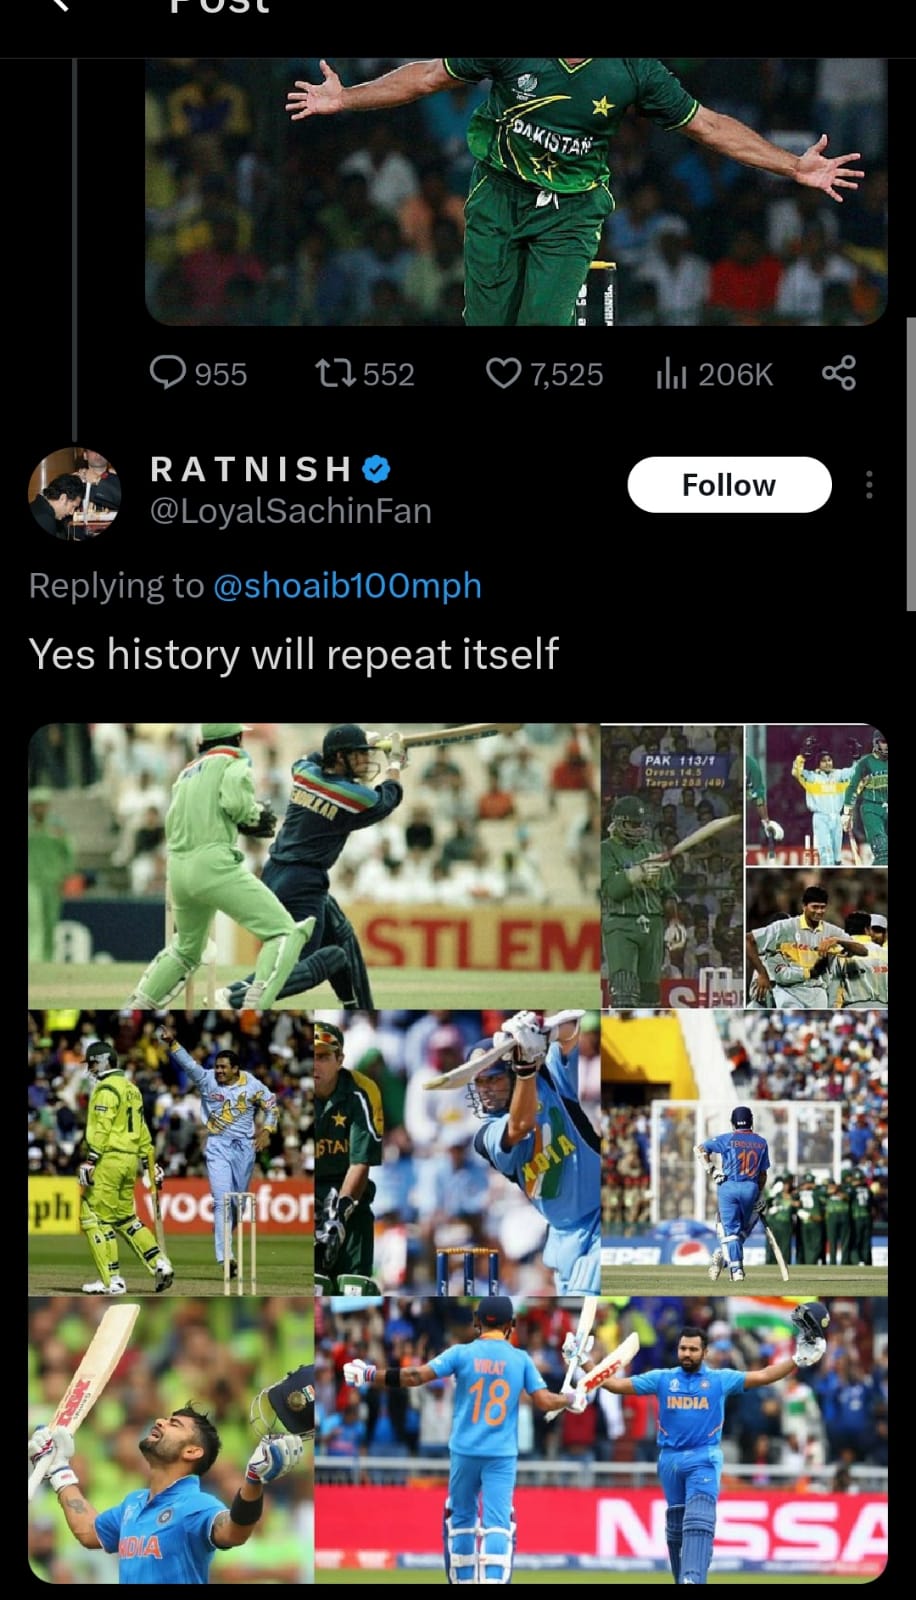916x1600 pixels.
Task: View the Virat Kohli celebration image
Action: pos(170,1448)
